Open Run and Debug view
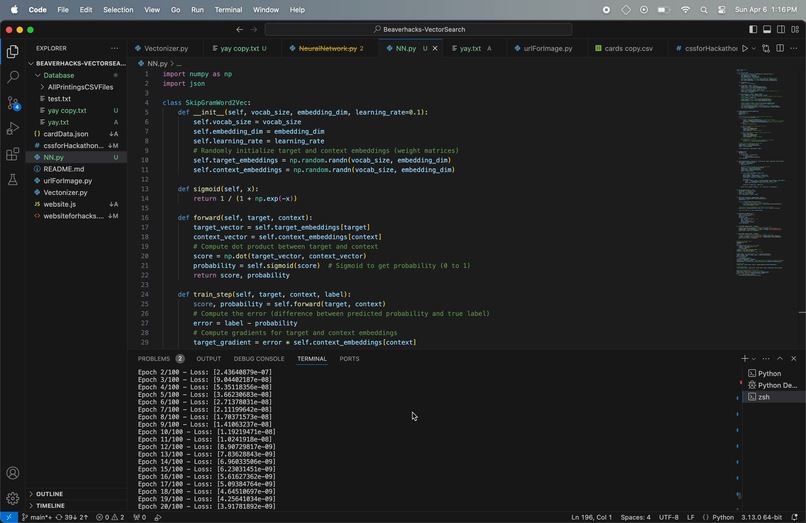 coord(12,128)
